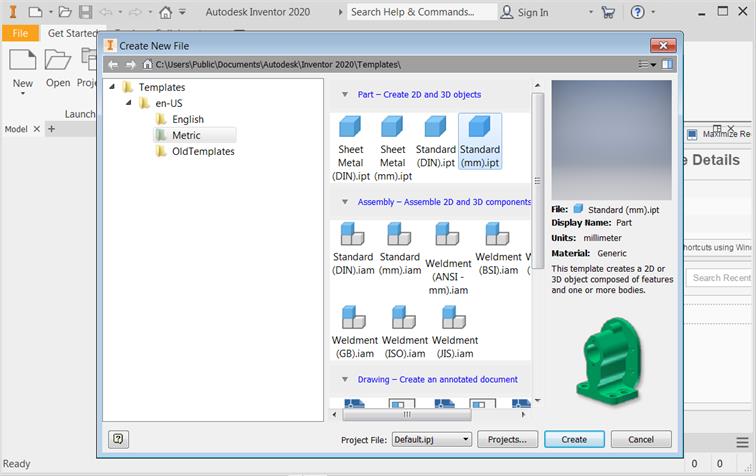Choose the Standard (DIN).ipt part template
The height and width of the screenshot is (476, 756).
(435, 142)
